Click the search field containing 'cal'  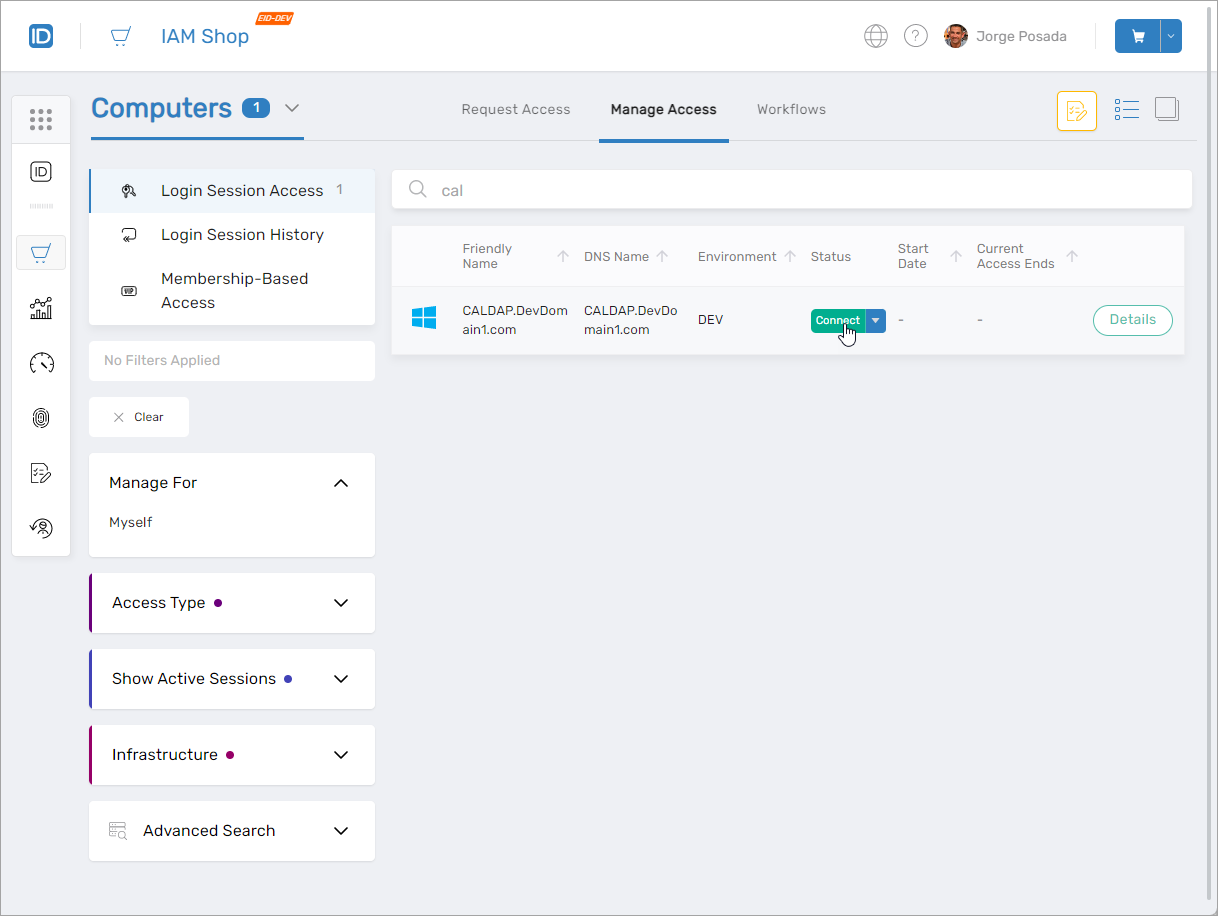(790, 190)
